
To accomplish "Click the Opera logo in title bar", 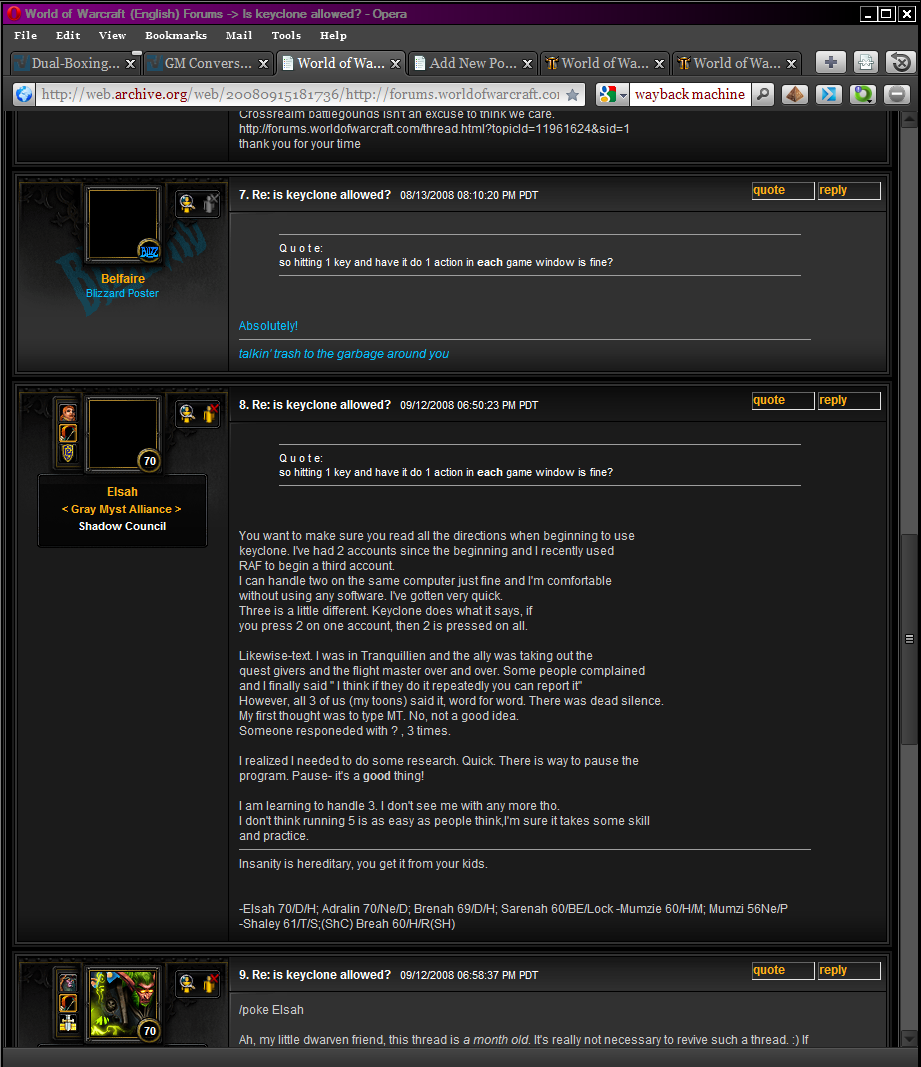I will [13, 13].
